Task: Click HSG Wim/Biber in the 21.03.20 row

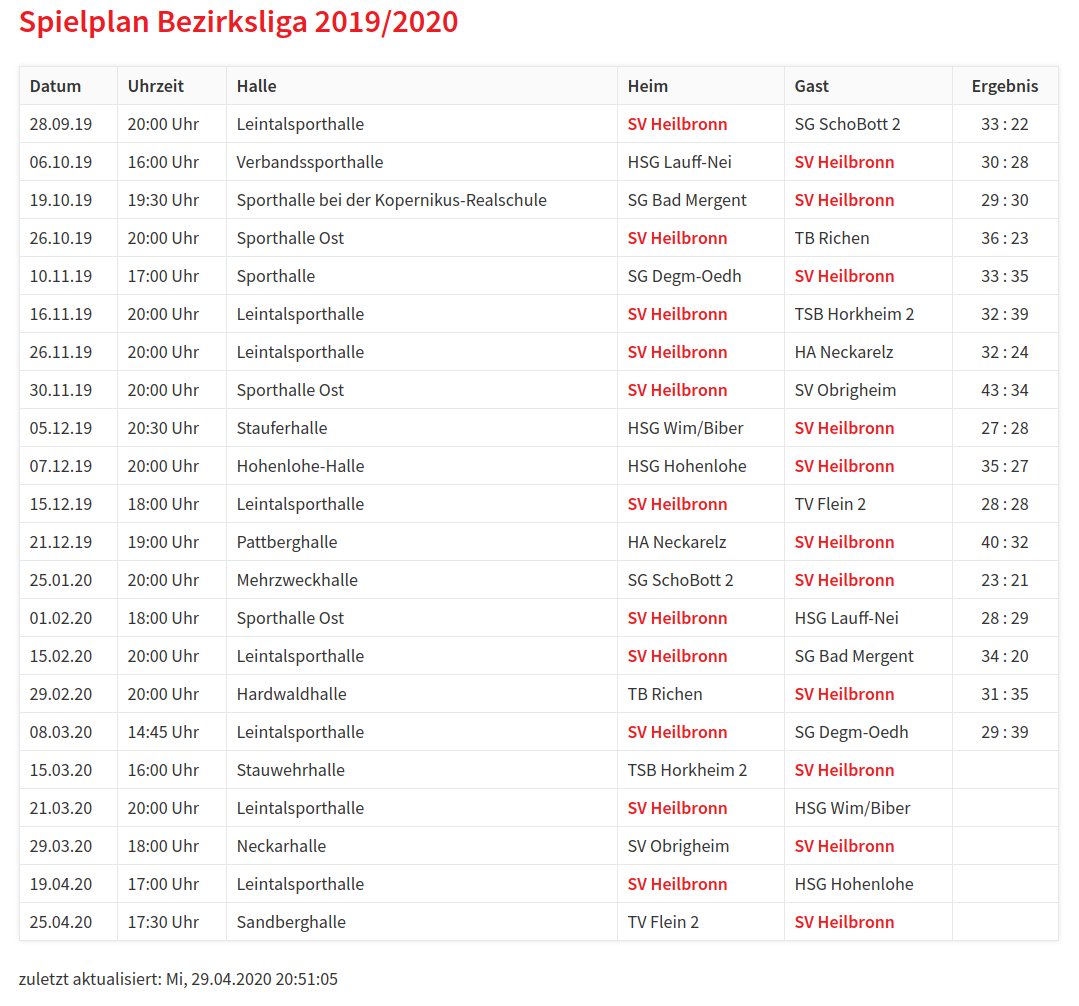Action: [853, 808]
